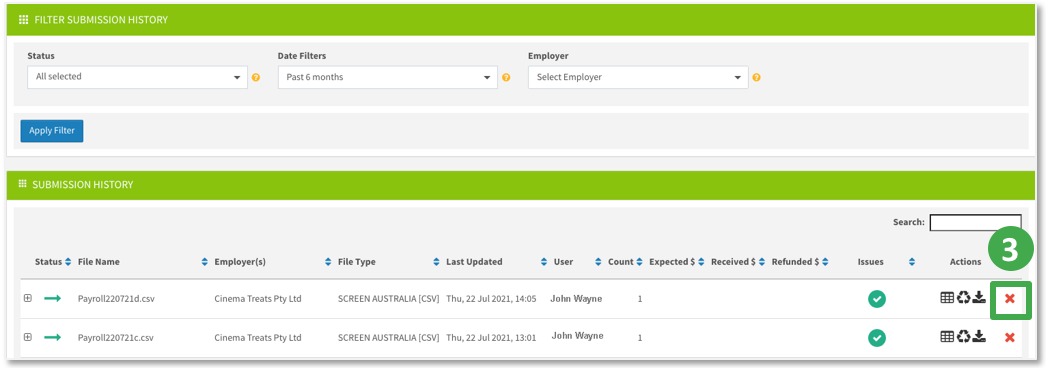Click the help icon beside Status dropdown
This screenshot has width=1046, height=368.
click(255, 77)
